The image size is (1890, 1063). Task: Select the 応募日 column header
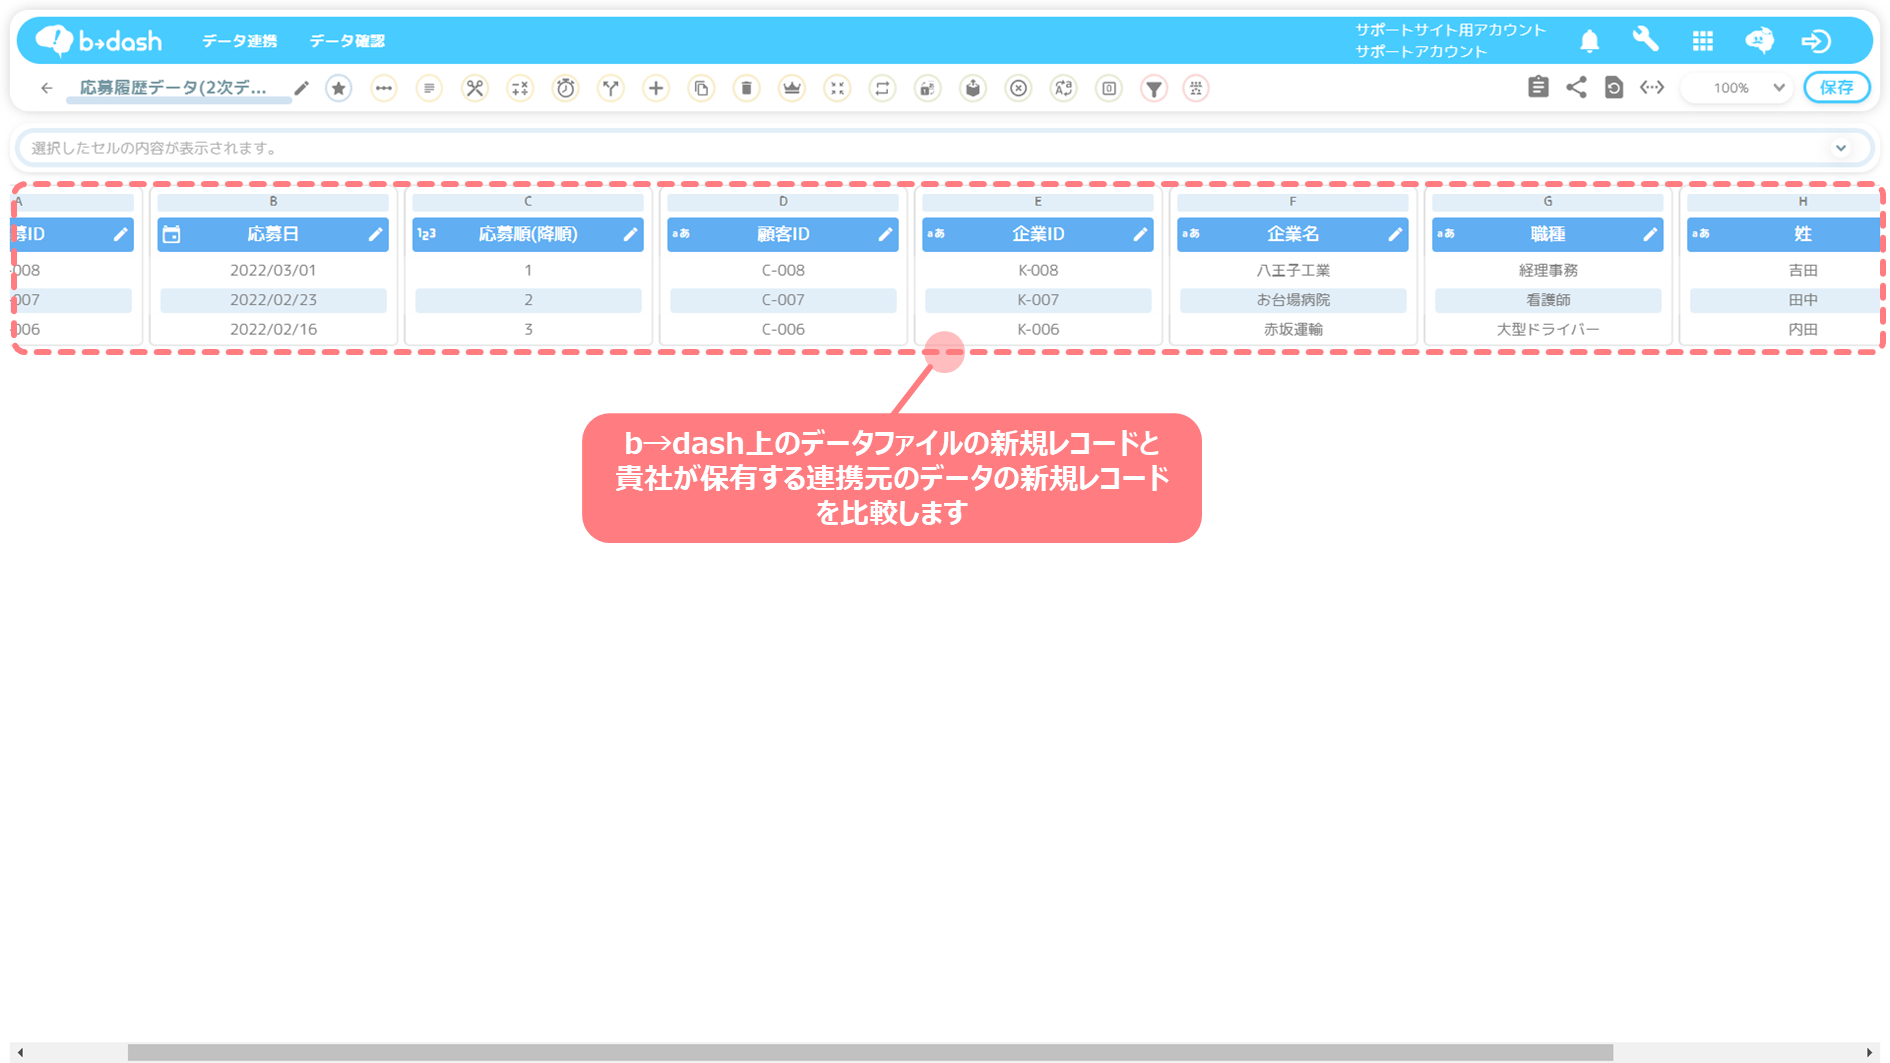[x=273, y=234]
